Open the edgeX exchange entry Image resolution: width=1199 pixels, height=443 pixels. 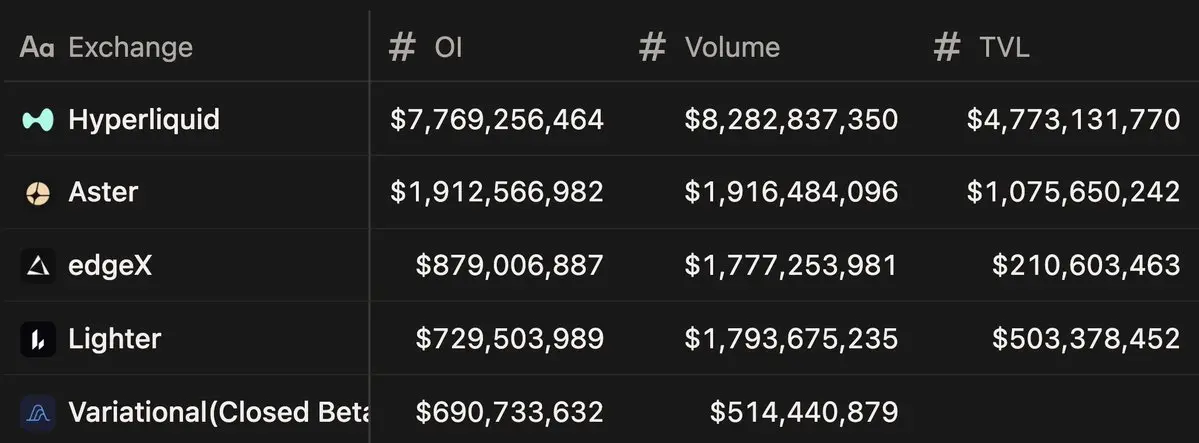[x=110, y=266]
